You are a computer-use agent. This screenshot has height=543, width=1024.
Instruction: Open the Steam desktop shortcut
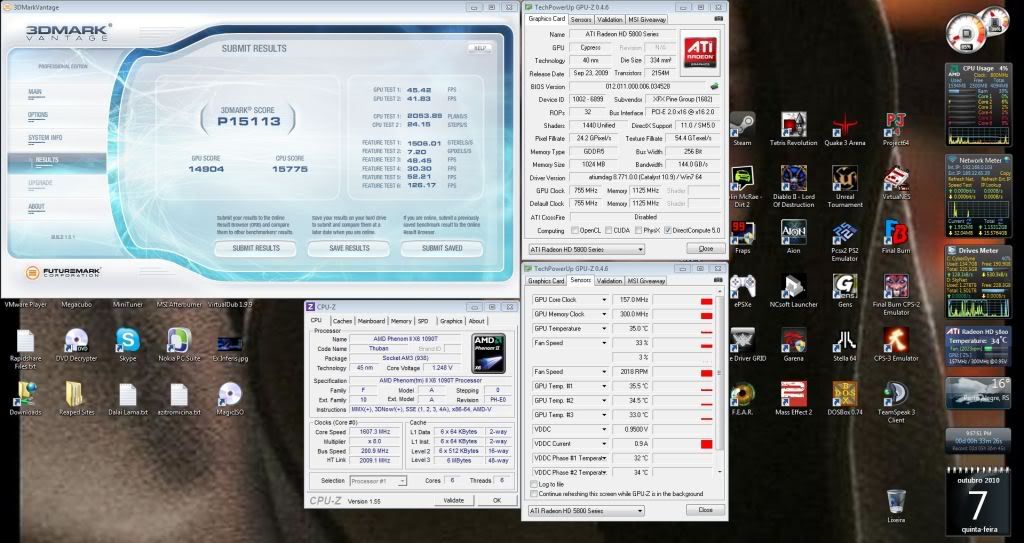(742, 124)
